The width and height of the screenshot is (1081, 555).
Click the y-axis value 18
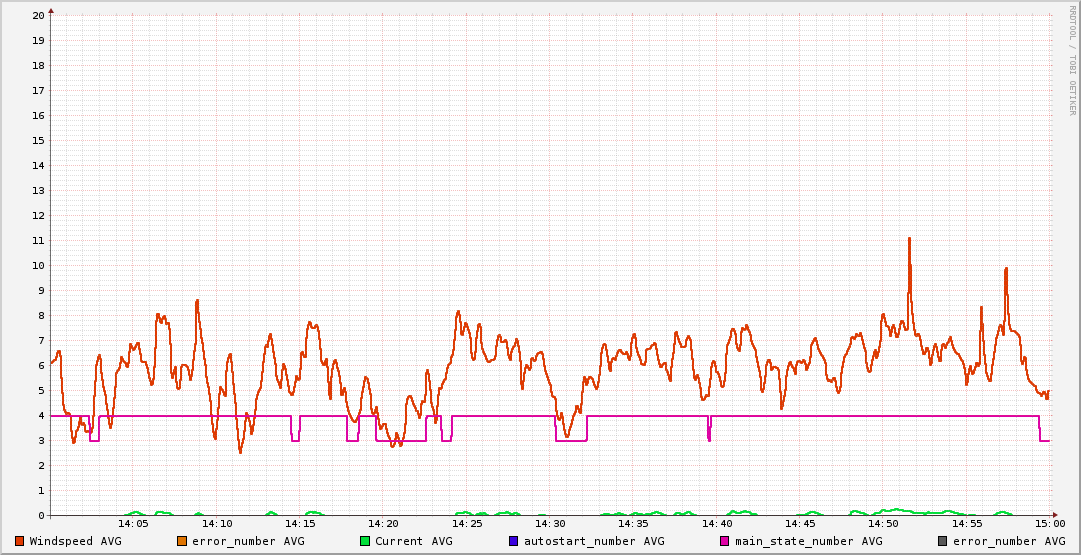[x=39, y=65]
